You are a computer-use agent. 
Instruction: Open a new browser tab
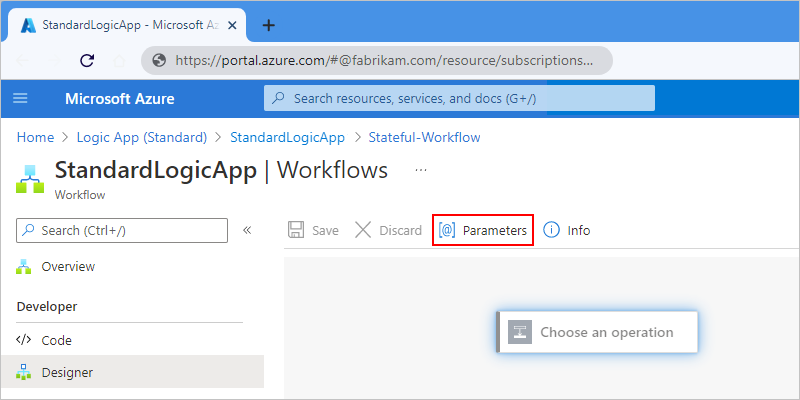point(268,26)
